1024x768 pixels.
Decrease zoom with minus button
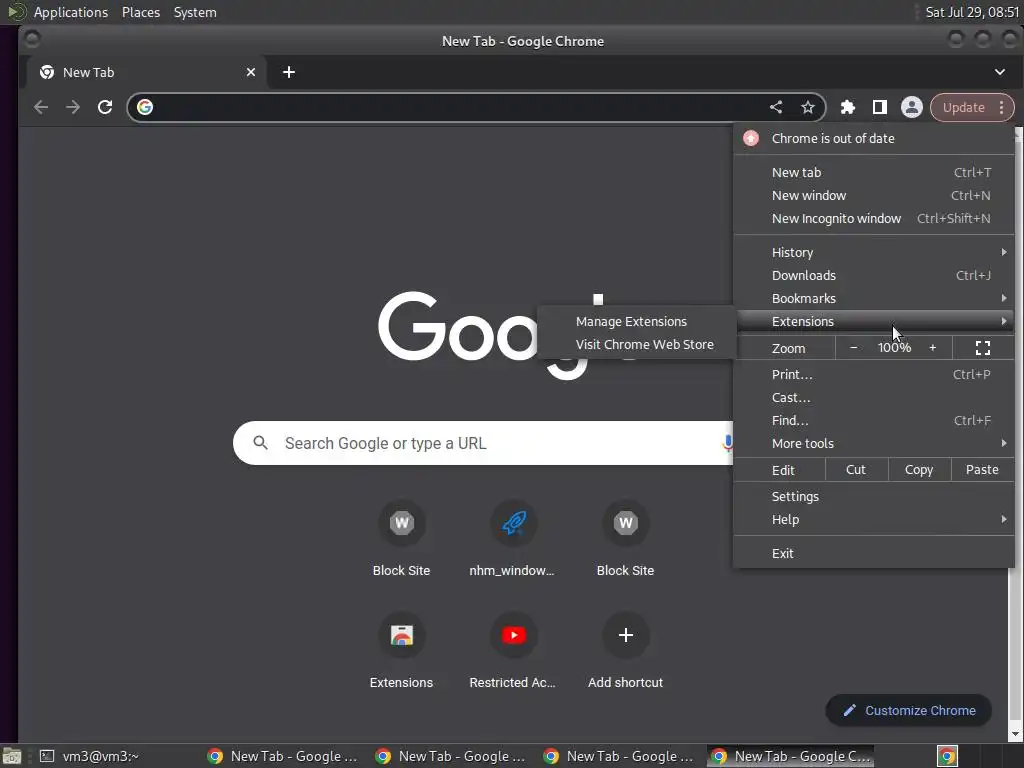(x=853, y=348)
